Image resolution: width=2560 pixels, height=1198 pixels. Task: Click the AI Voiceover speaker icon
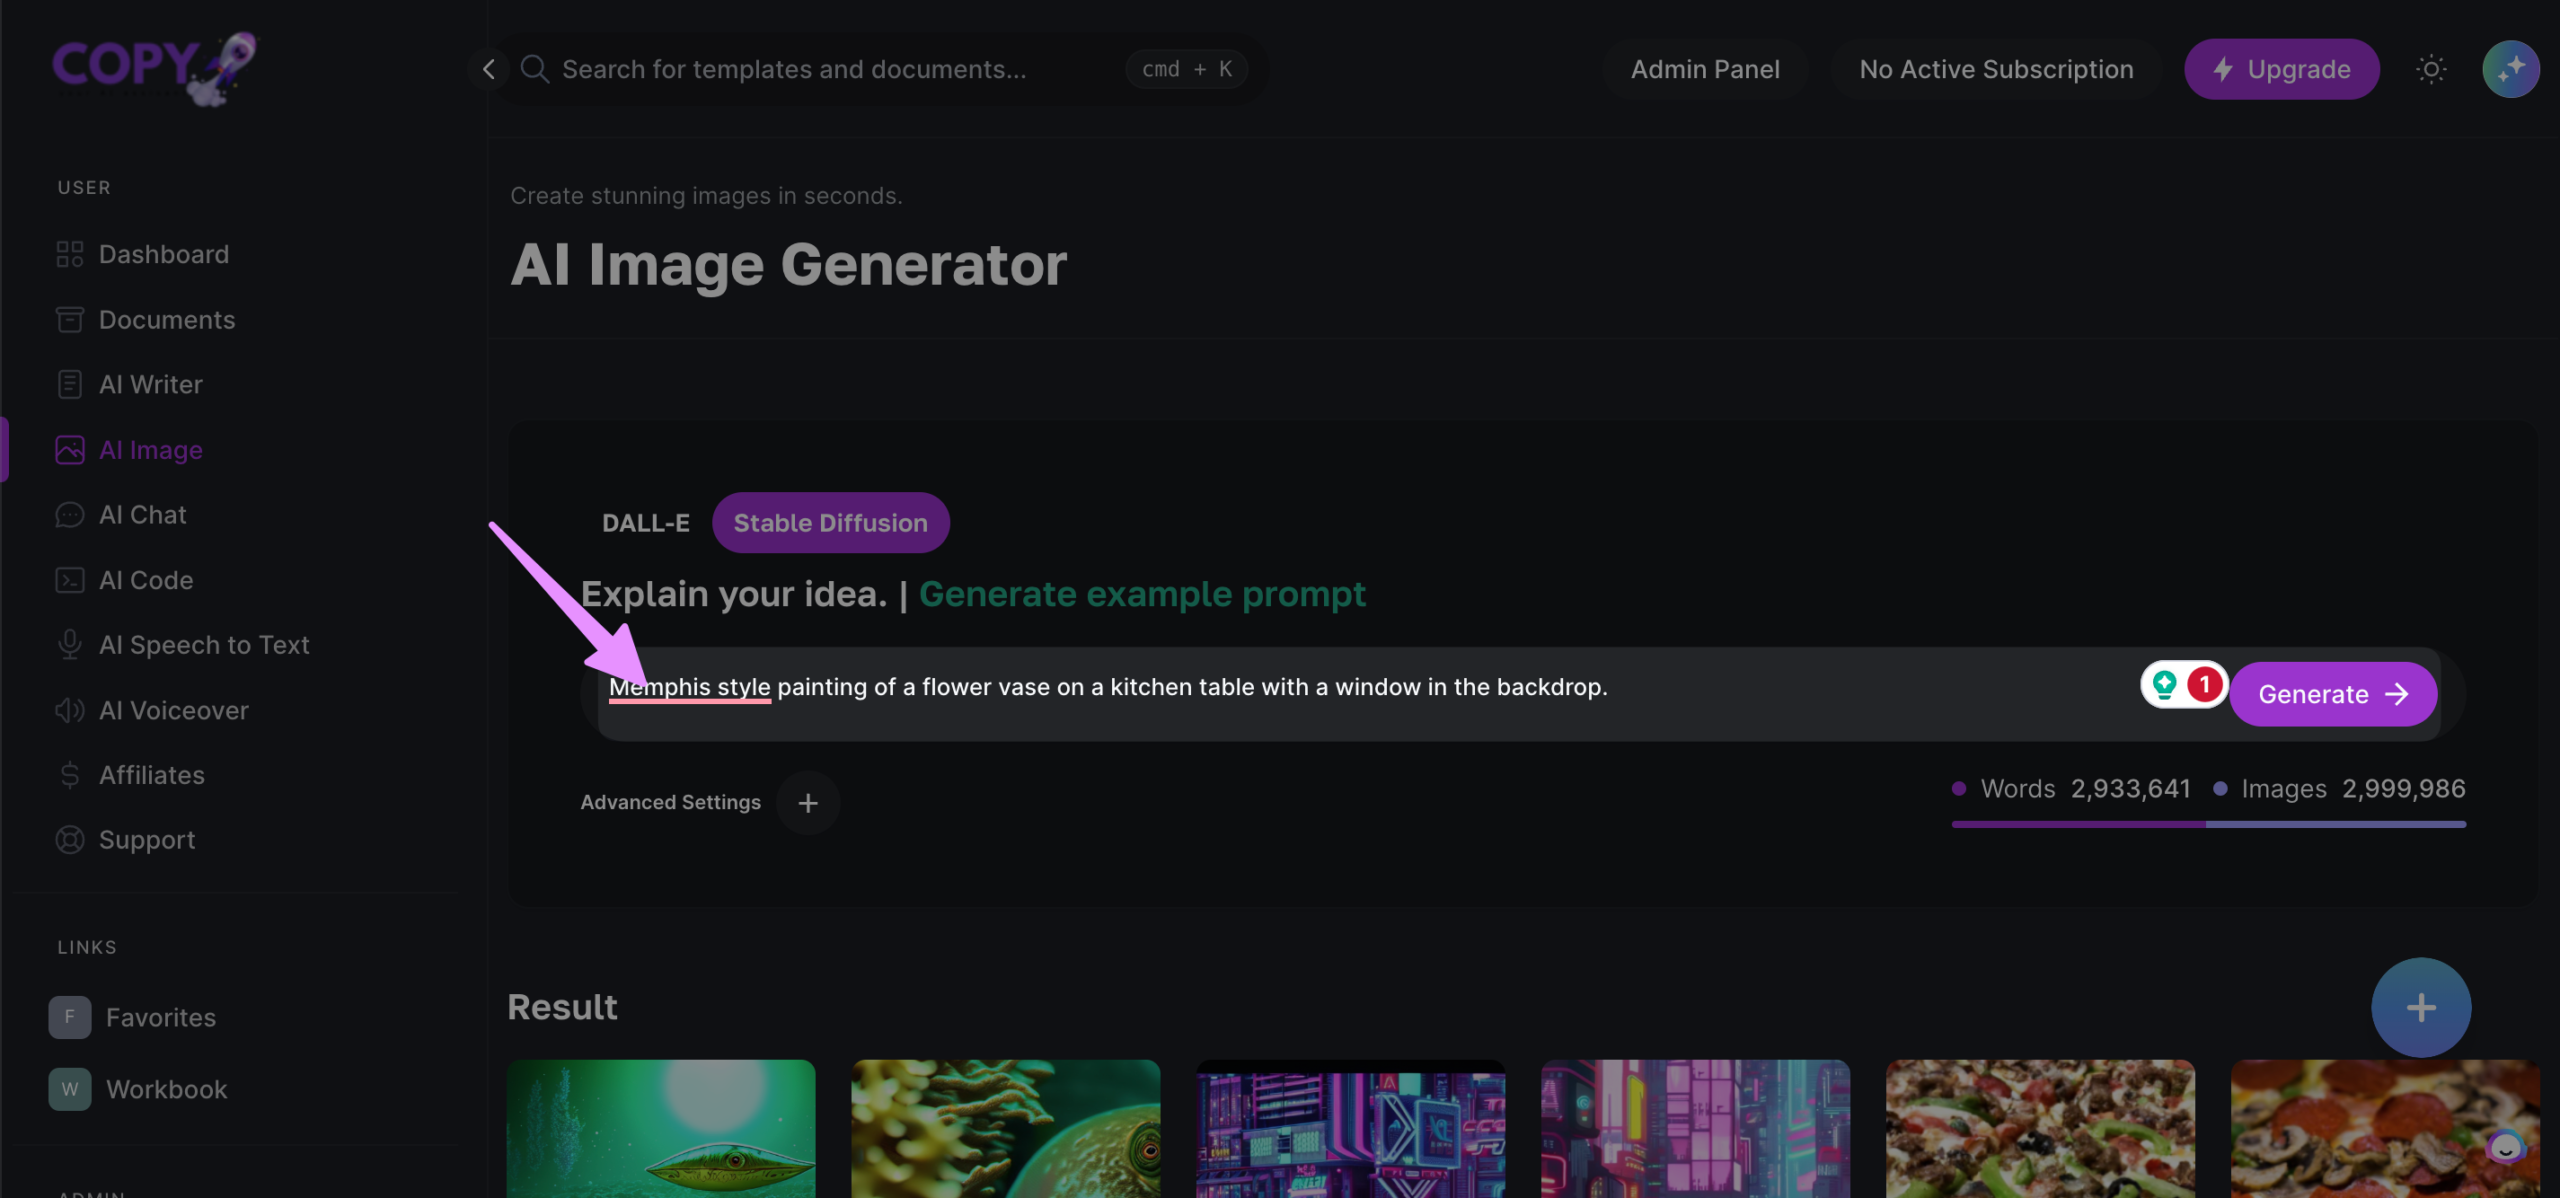pyautogui.click(x=69, y=710)
